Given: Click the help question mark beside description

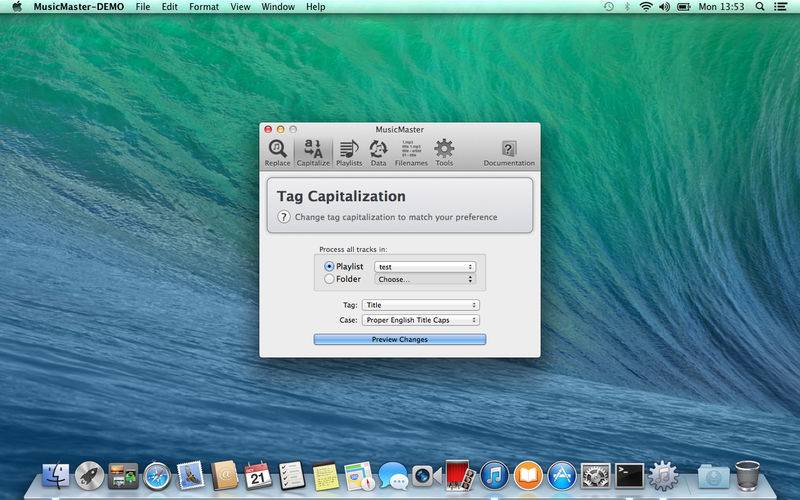Looking at the screenshot, I should tap(284, 217).
